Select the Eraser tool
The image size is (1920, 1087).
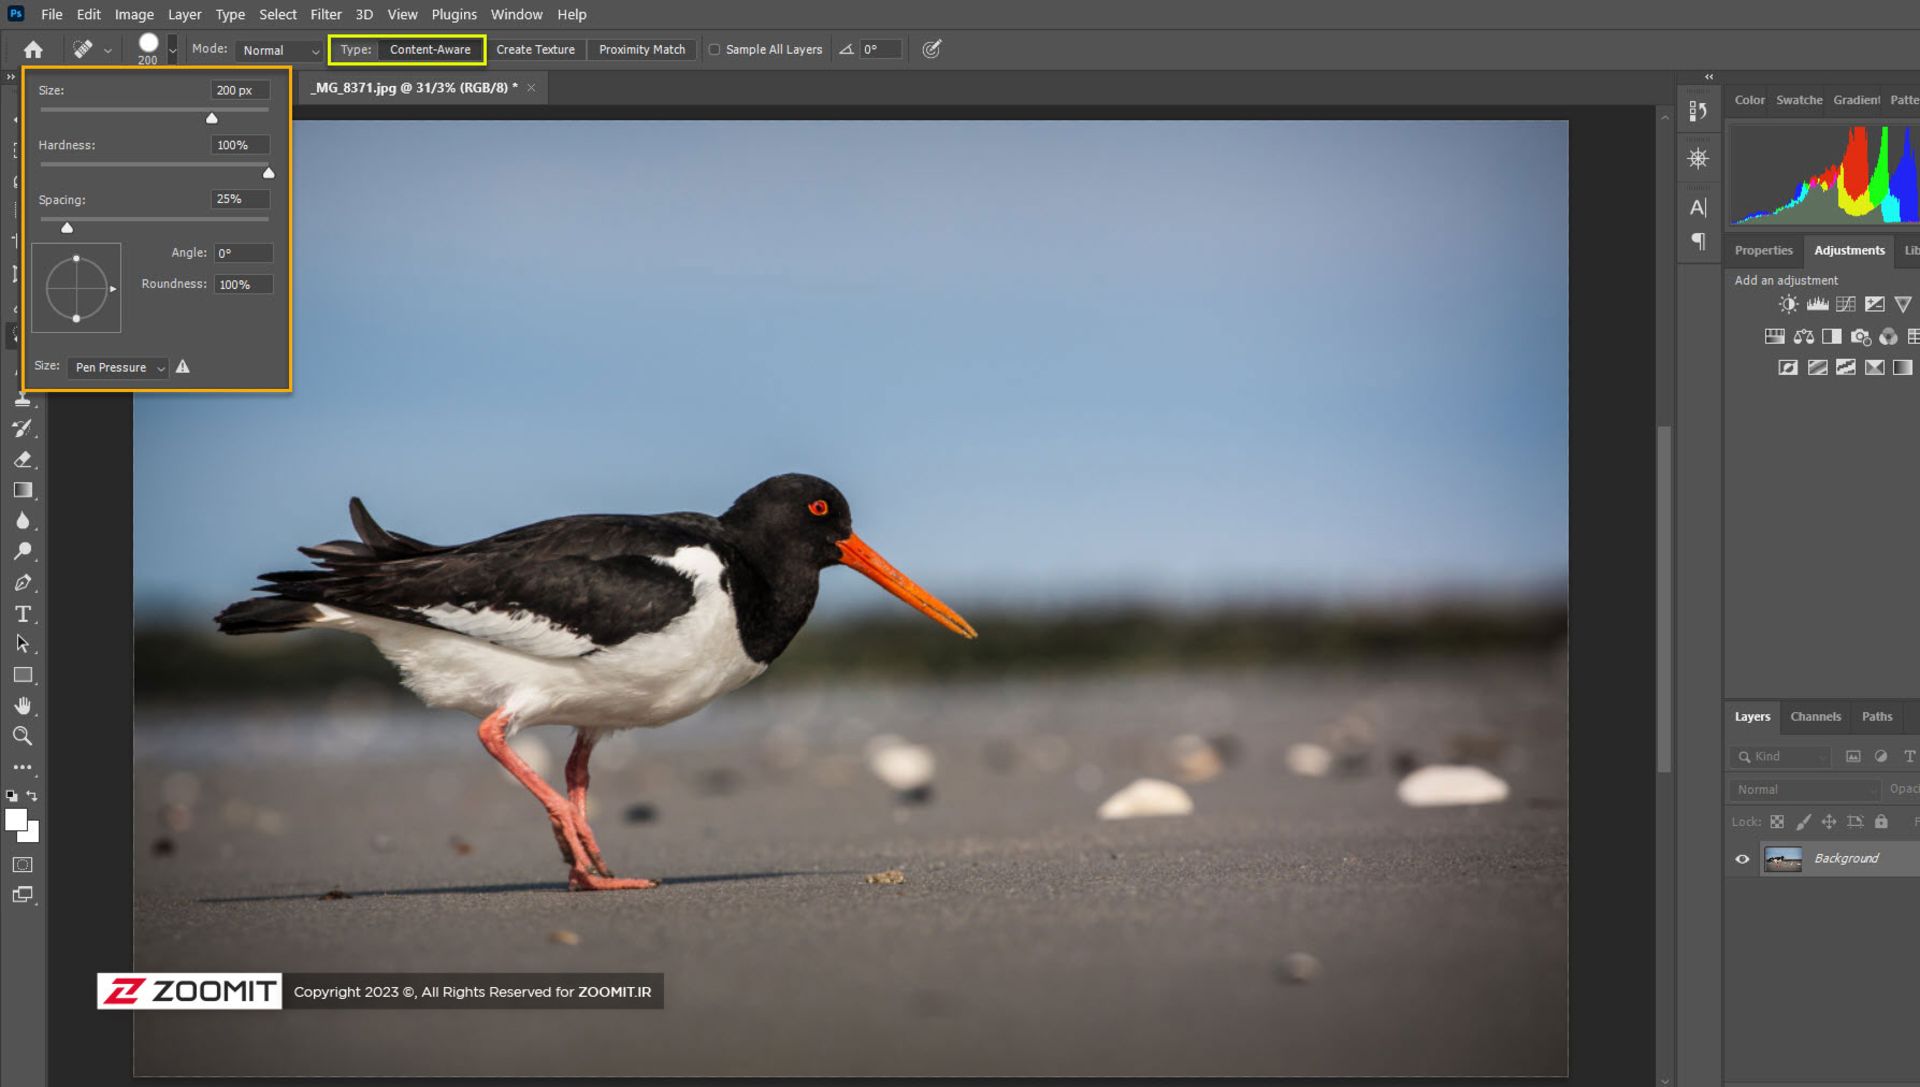[x=22, y=460]
